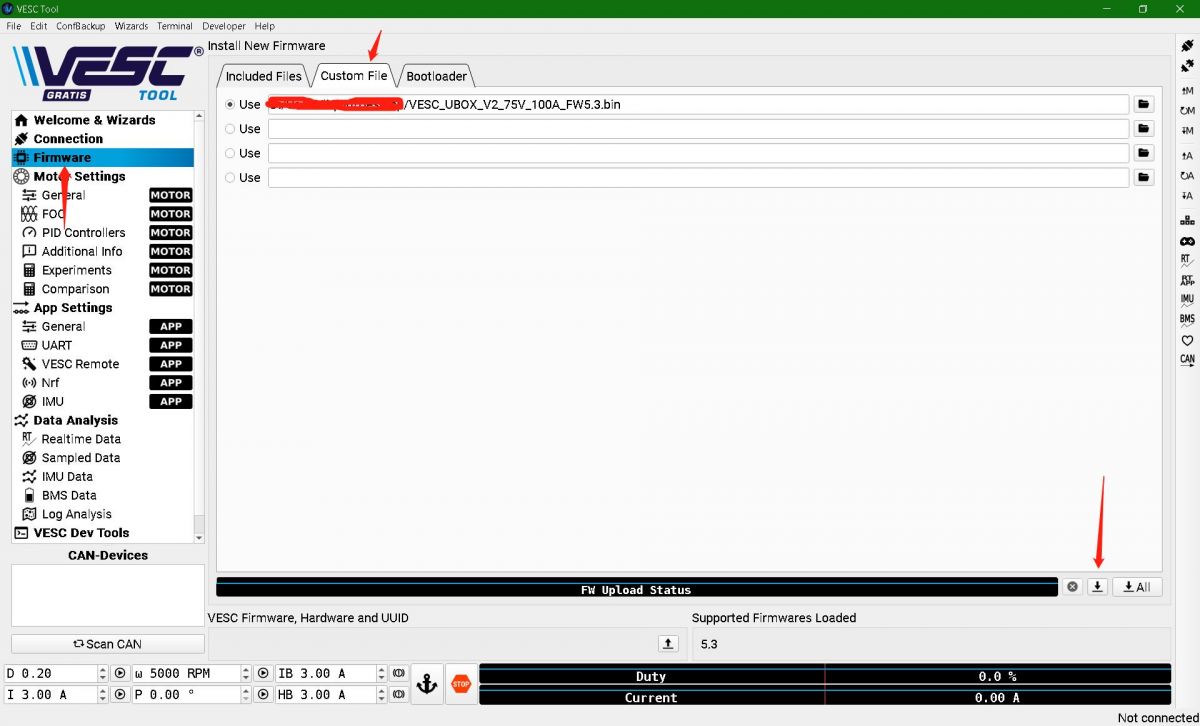Click the anchor brake button
This screenshot has width=1200, height=726.
click(x=427, y=684)
